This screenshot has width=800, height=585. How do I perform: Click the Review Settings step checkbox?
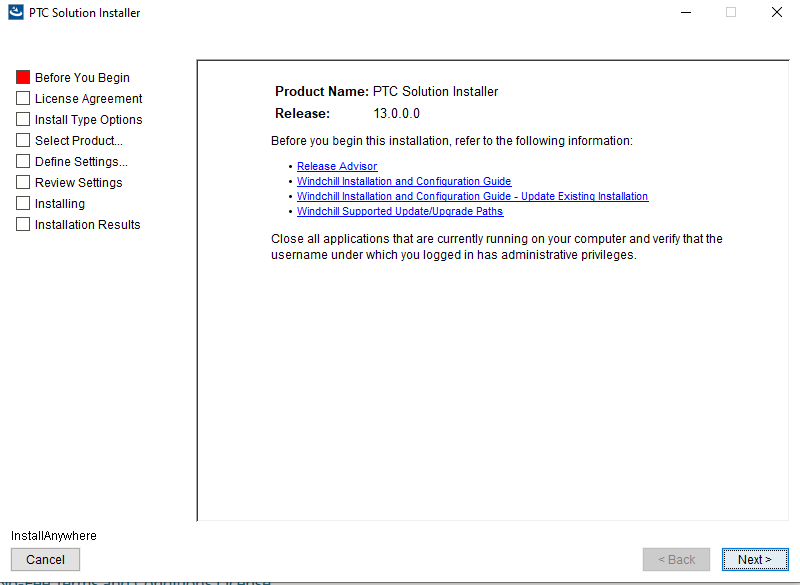(22, 182)
